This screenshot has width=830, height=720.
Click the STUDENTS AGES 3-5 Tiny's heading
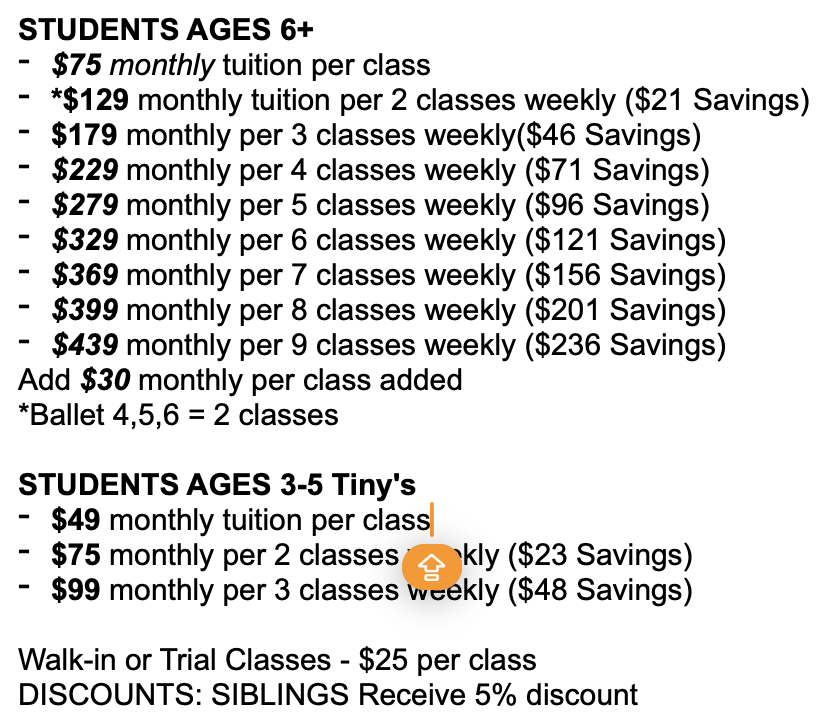[x=217, y=485]
